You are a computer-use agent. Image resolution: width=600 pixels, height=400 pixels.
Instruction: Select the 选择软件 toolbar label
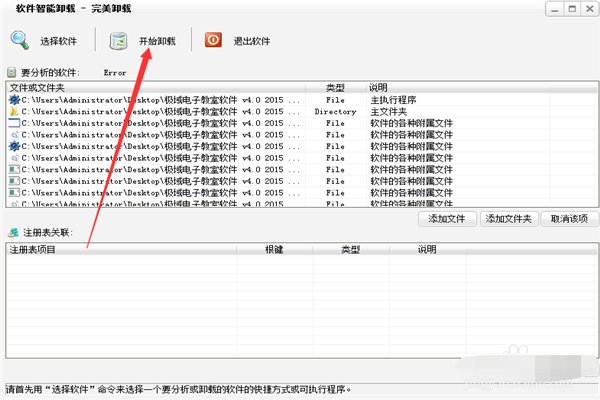point(59,41)
